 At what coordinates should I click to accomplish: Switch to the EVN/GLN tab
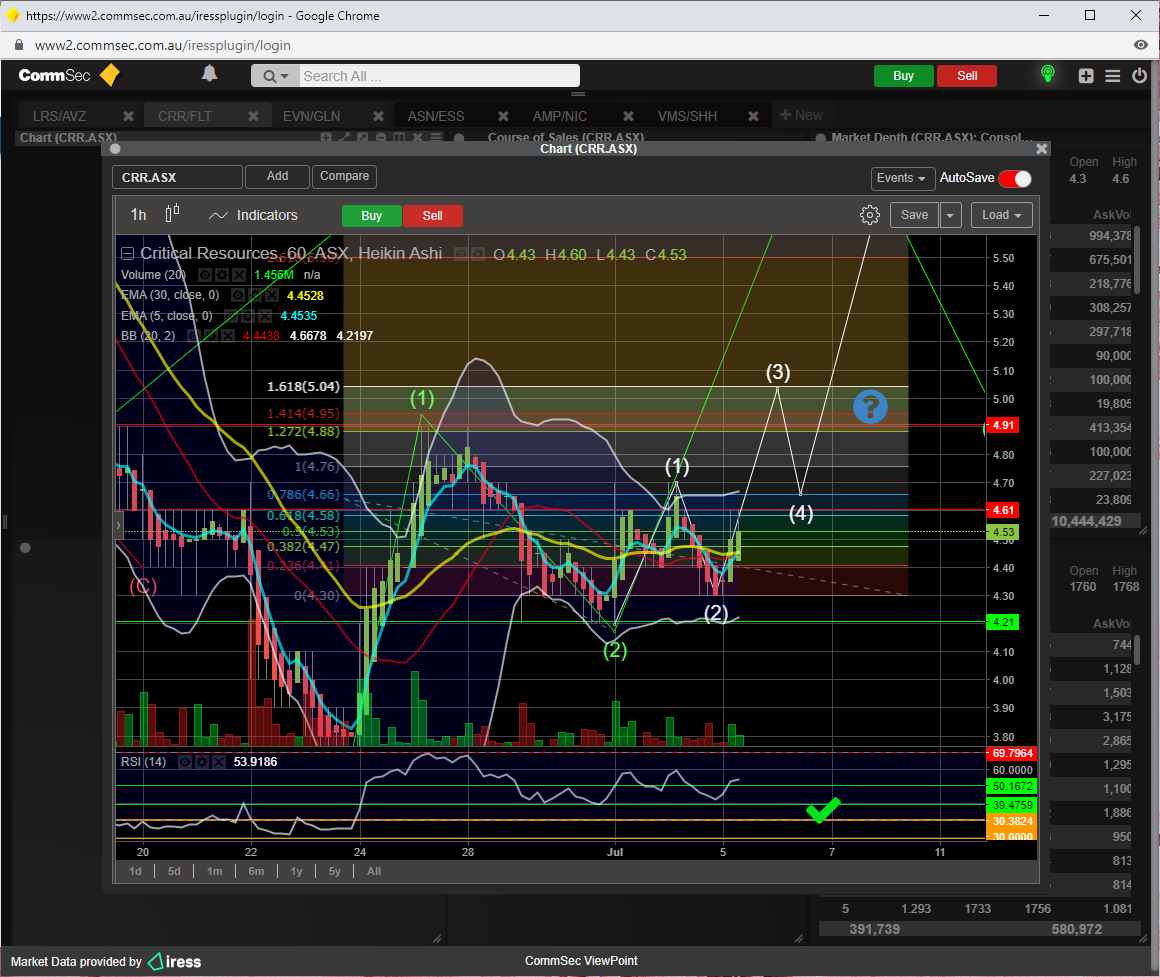tap(311, 116)
